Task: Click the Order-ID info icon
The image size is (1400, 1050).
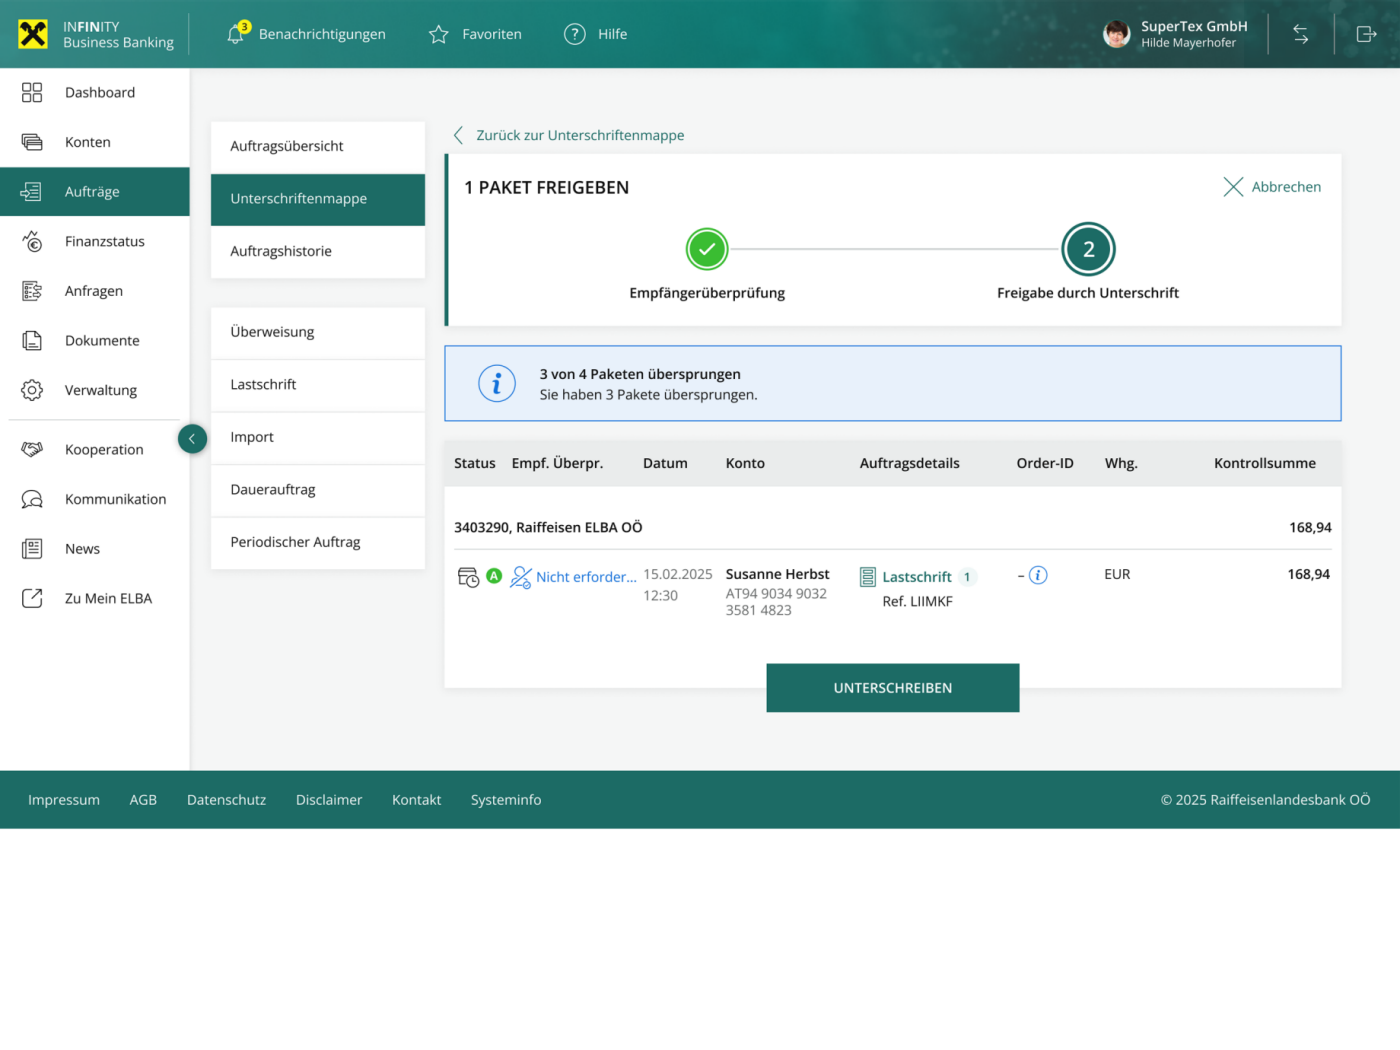Action: 1038,575
